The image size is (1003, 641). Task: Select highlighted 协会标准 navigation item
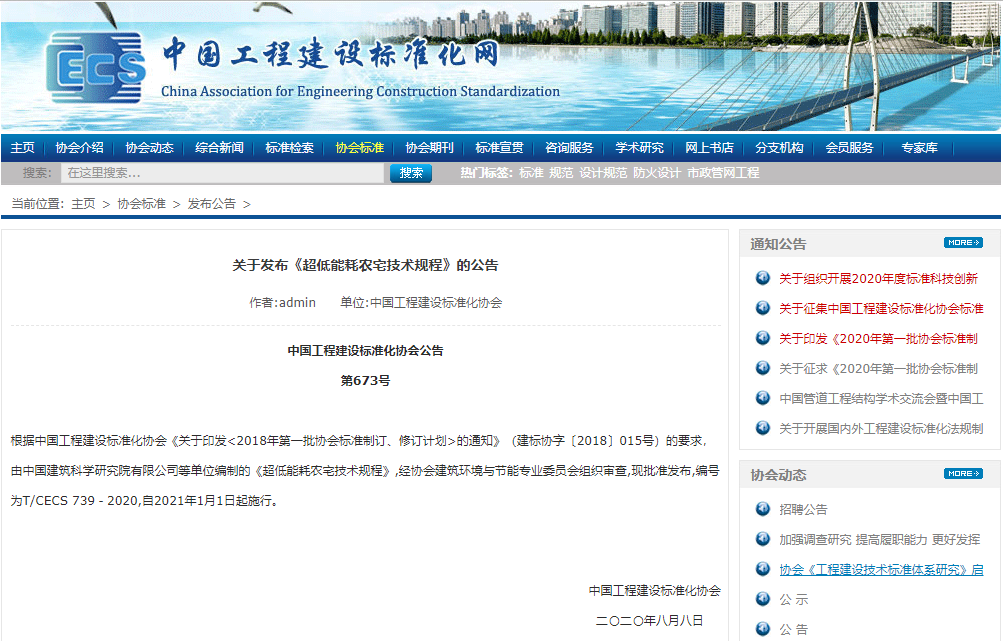click(x=359, y=148)
